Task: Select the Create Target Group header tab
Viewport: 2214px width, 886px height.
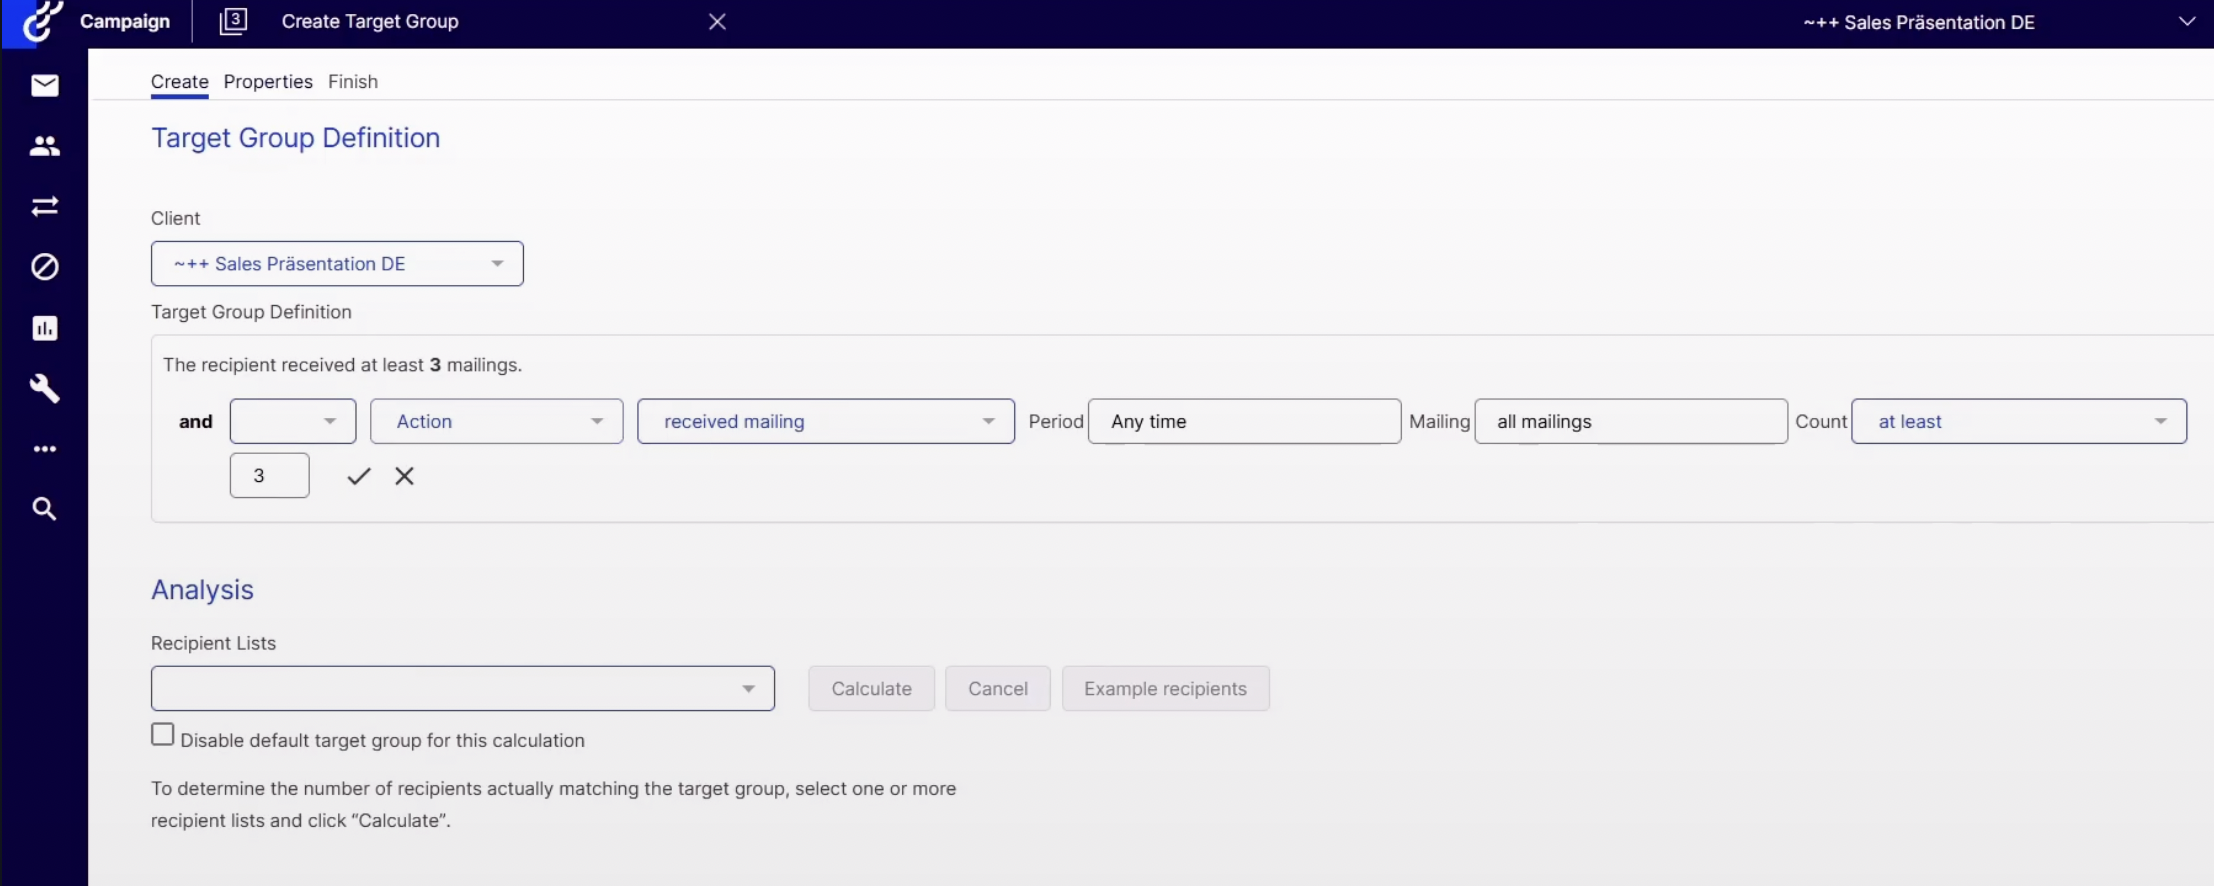Action: 370,21
